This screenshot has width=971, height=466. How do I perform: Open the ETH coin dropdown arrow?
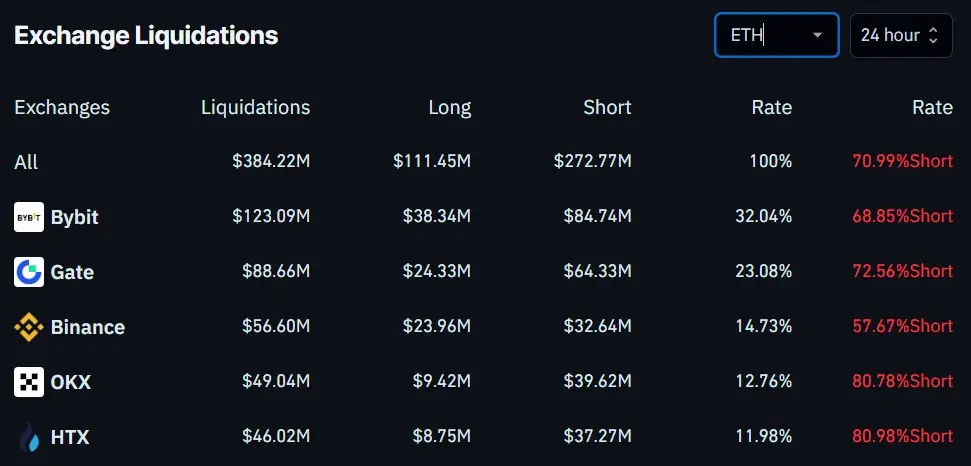[x=817, y=35]
